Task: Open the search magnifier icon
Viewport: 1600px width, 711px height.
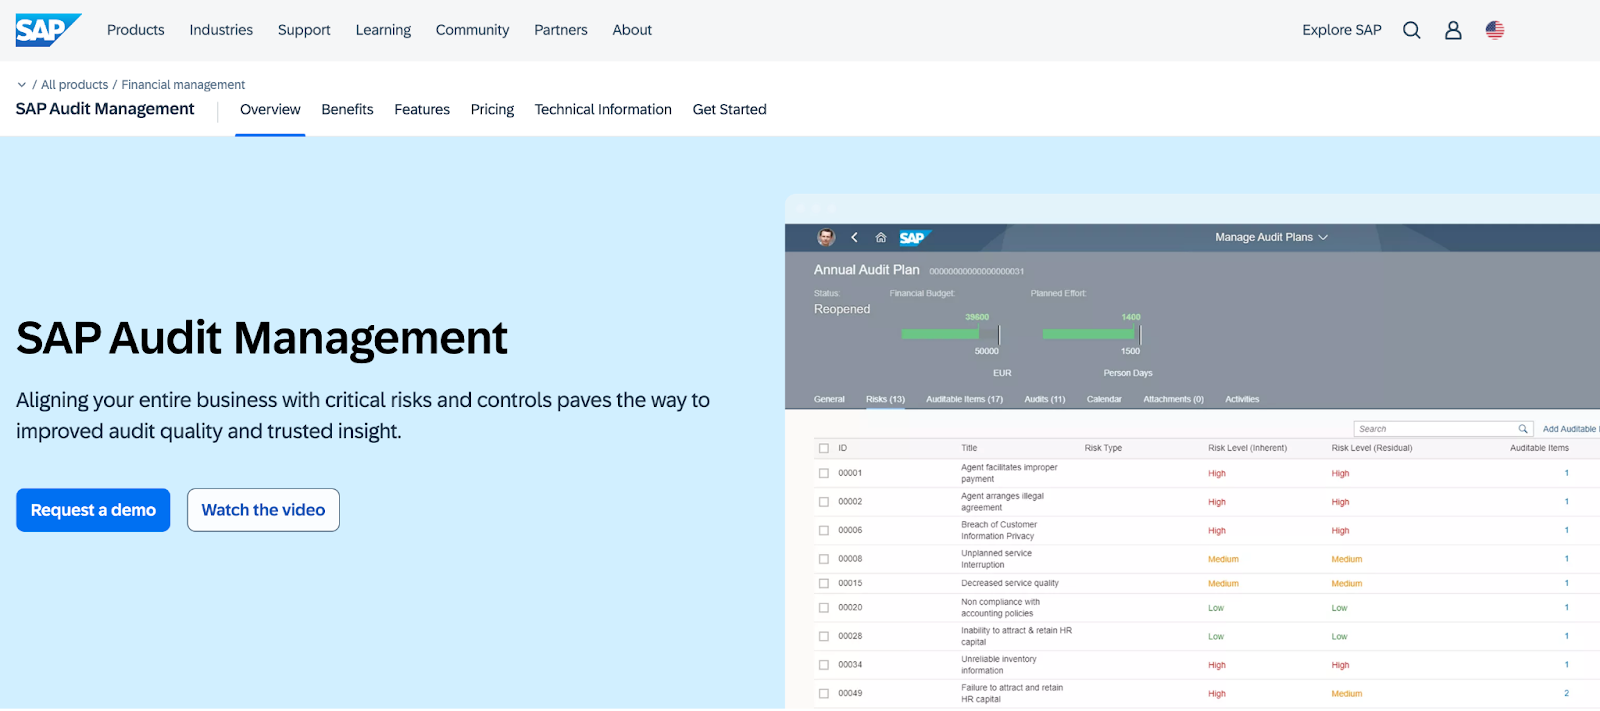Action: (1411, 30)
